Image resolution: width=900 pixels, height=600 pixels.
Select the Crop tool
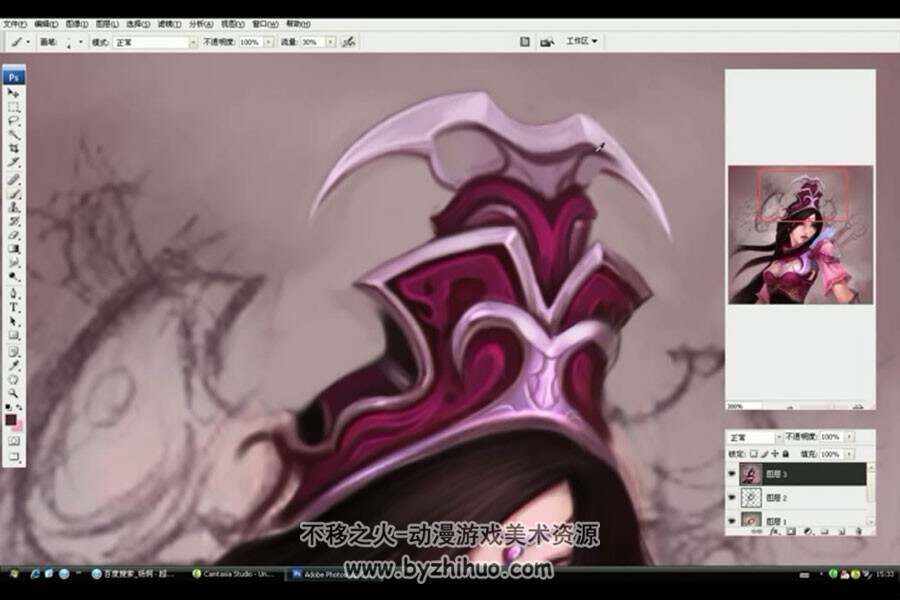pyautogui.click(x=13, y=149)
